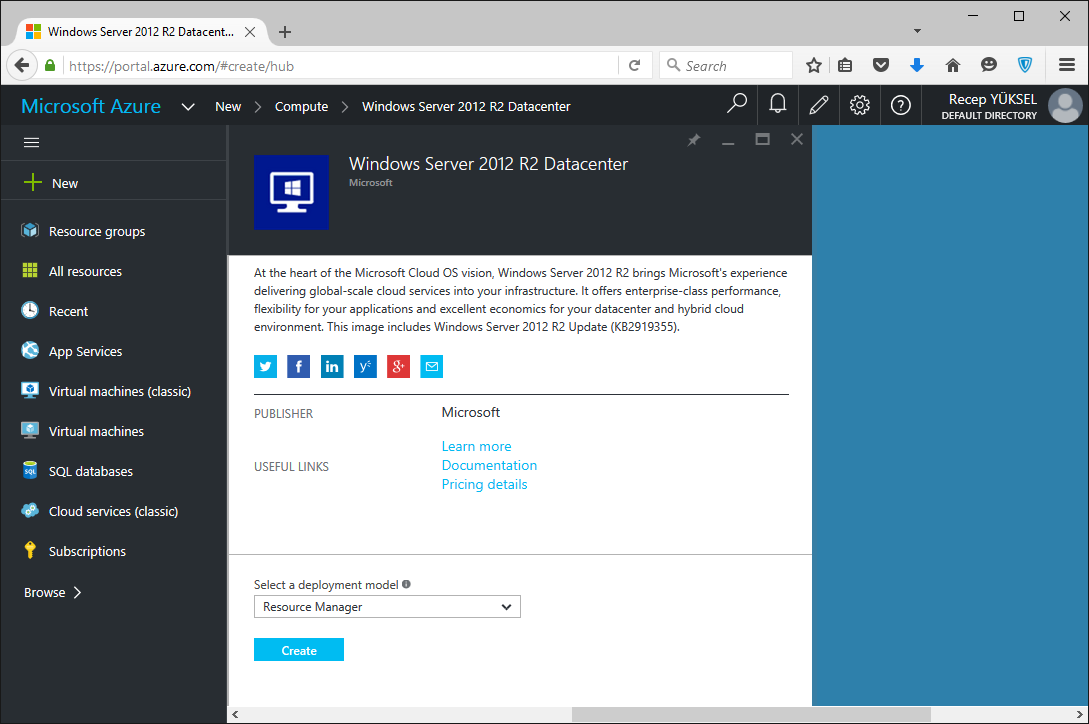1089x724 pixels.
Task: Open the deployment model dropdown
Action: click(x=387, y=607)
